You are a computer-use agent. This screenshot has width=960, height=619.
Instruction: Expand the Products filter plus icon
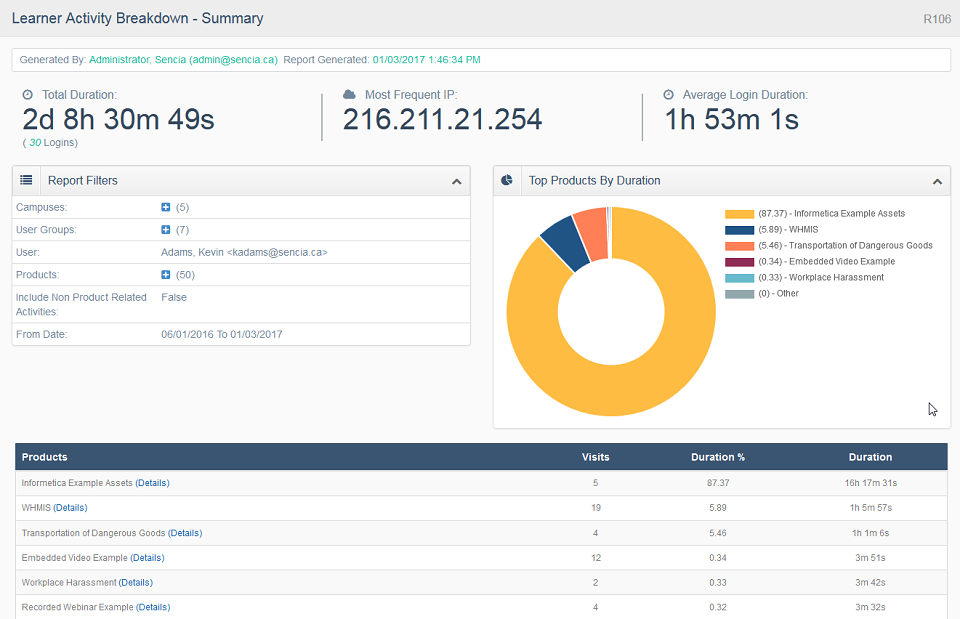click(x=165, y=275)
